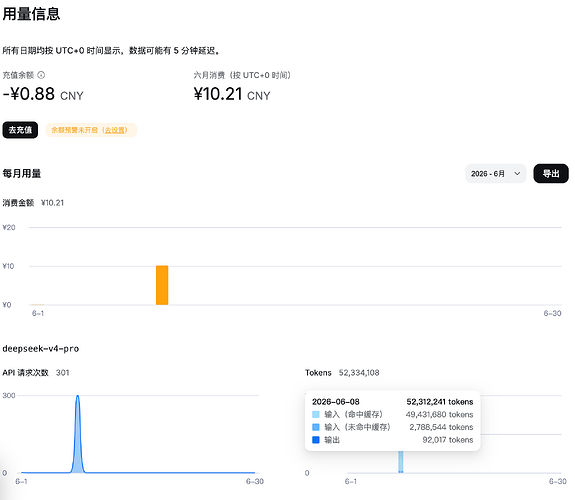The height and width of the screenshot is (500, 575).
Task: Click the UTC+0 time notice text
Action: point(111,51)
